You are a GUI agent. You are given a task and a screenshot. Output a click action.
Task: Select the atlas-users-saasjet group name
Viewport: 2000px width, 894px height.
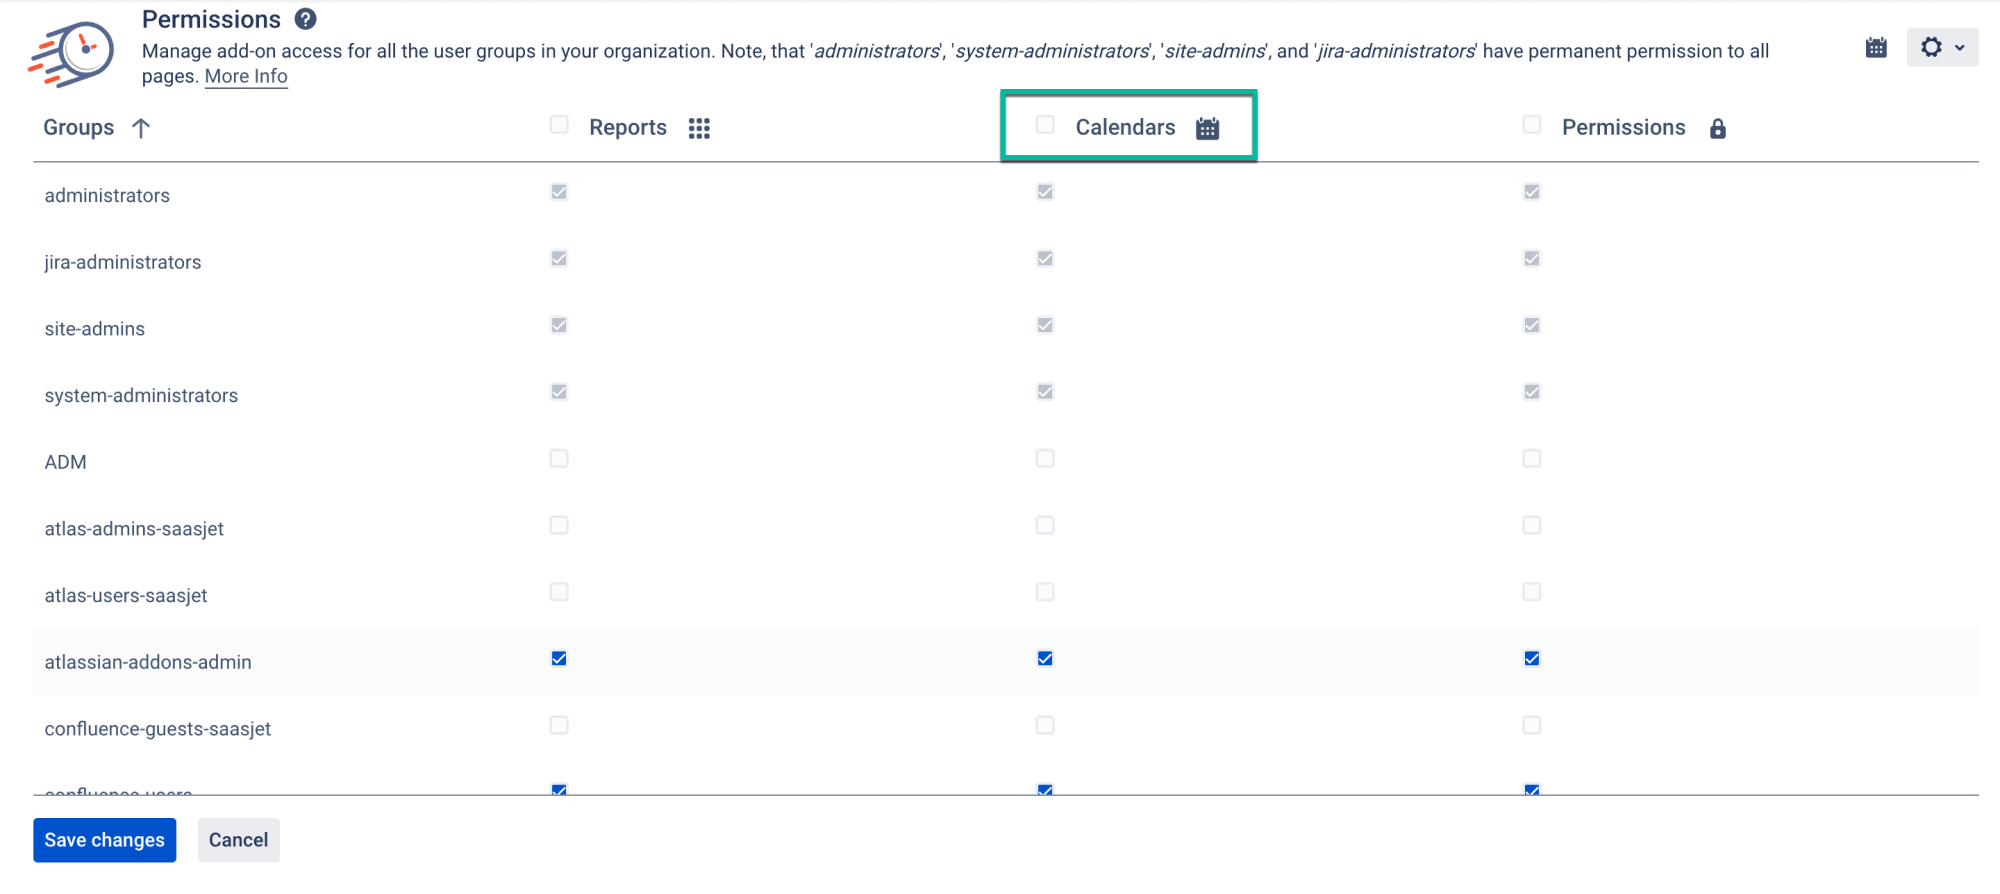(126, 596)
